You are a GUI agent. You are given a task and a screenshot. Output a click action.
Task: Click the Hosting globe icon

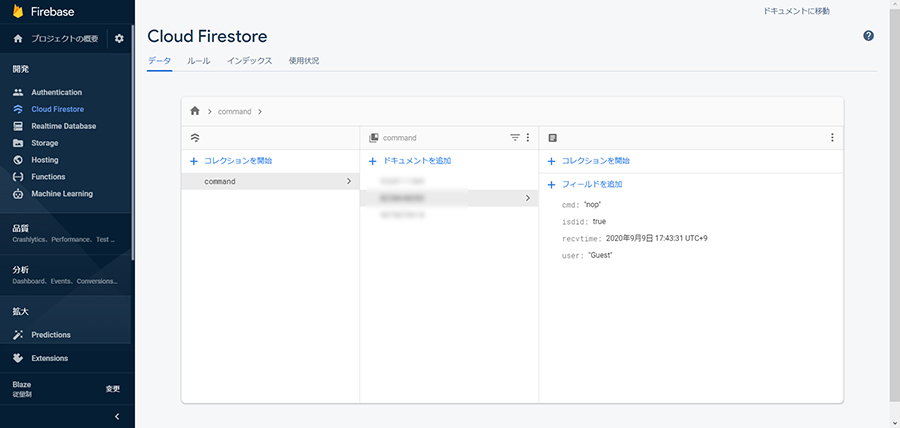[x=18, y=160]
